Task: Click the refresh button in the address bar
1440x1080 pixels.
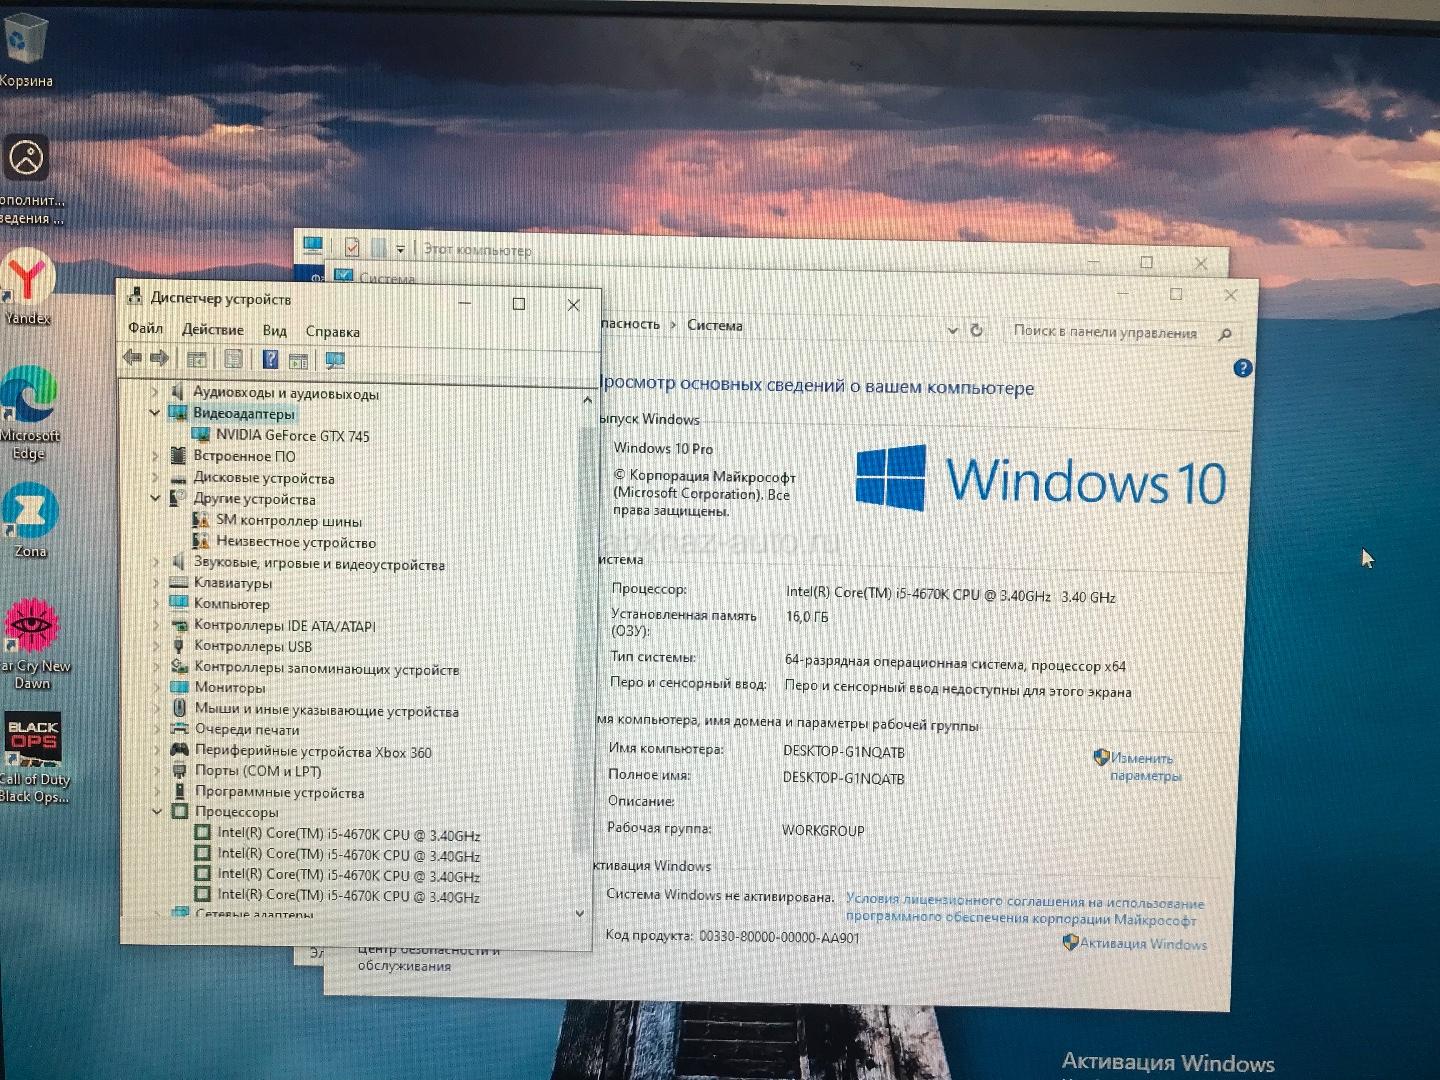Action: 977,330
